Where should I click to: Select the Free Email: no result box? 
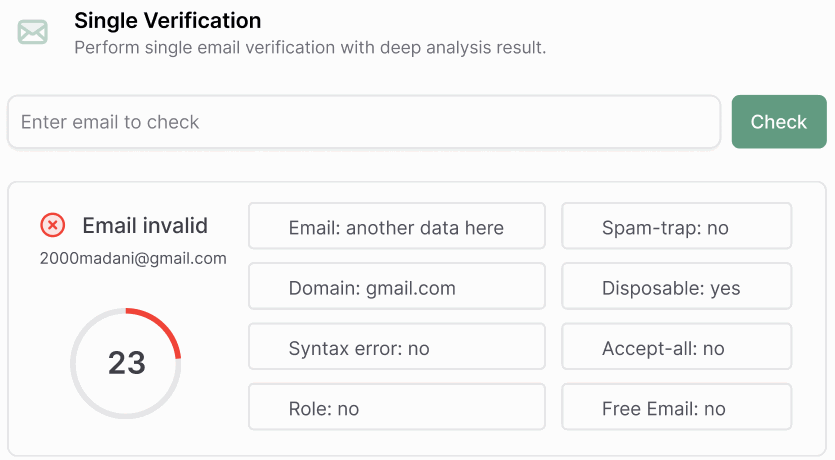(676, 407)
